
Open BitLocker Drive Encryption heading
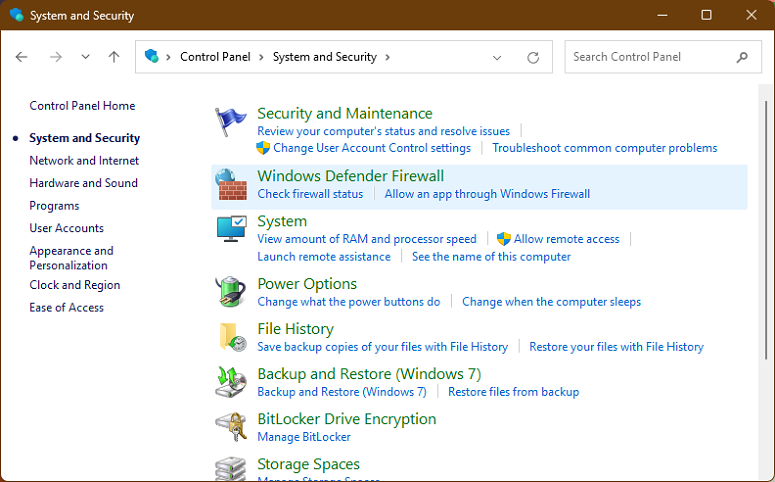[x=347, y=419]
